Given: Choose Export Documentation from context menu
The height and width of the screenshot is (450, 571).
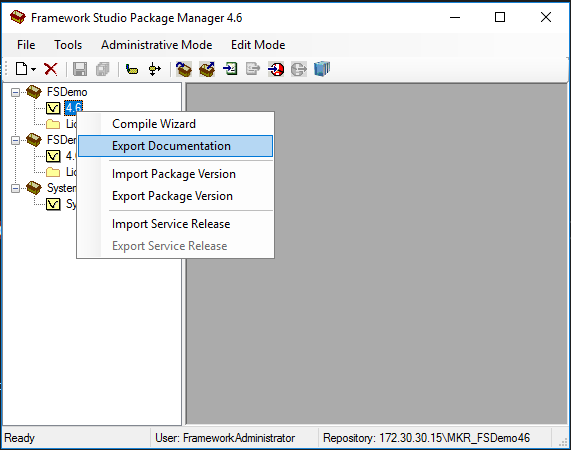Looking at the screenshot, I should [176, 146].
